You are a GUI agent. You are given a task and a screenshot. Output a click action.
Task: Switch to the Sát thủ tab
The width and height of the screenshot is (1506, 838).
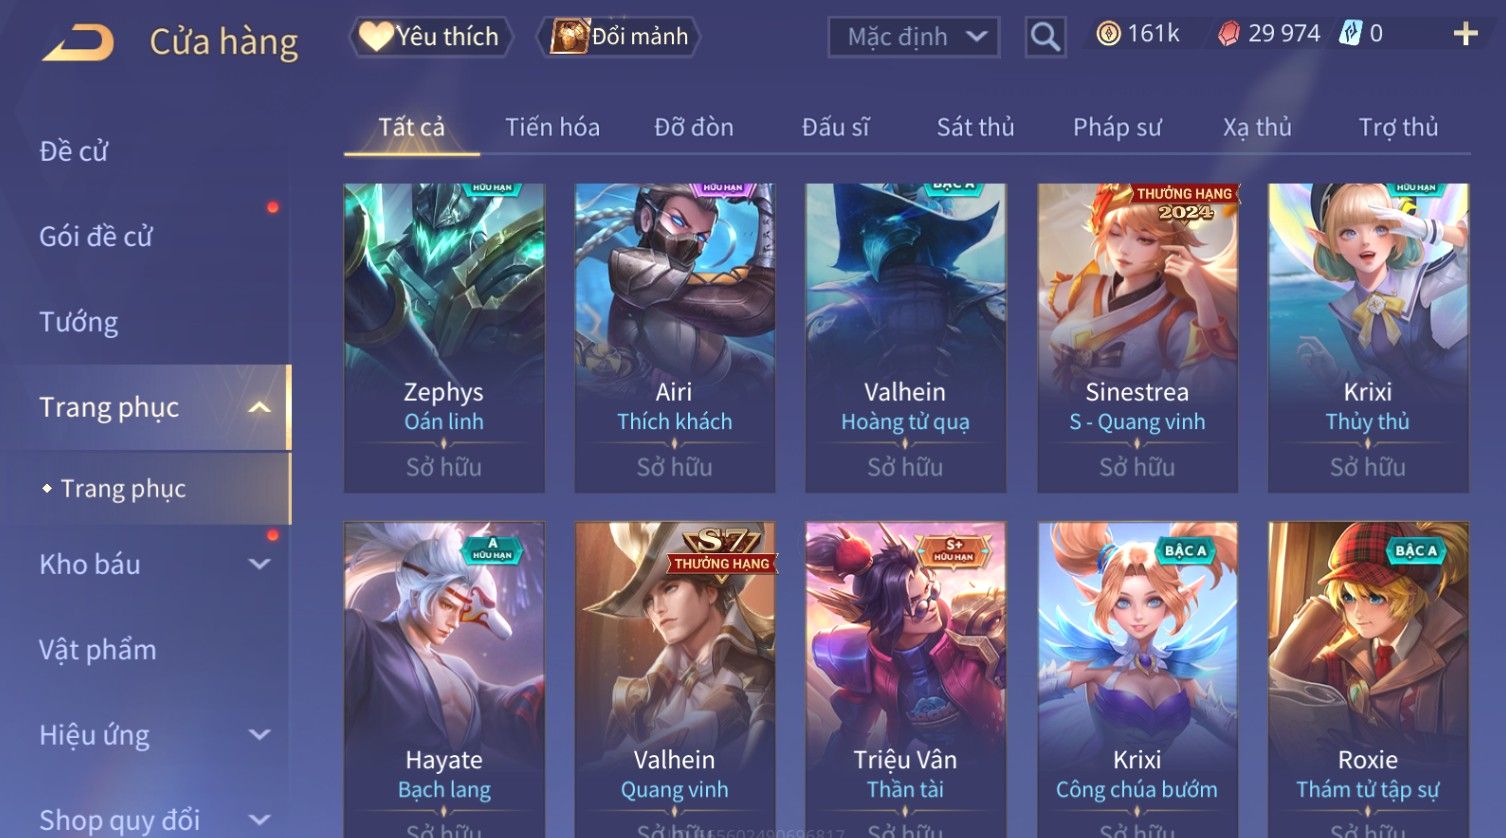click(x=975, y=127)
